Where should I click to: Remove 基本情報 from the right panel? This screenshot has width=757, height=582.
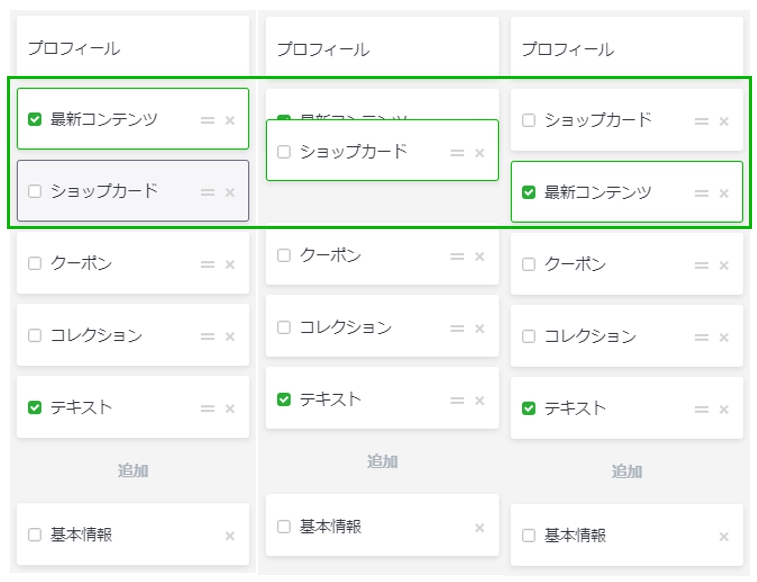pos(724,537)
